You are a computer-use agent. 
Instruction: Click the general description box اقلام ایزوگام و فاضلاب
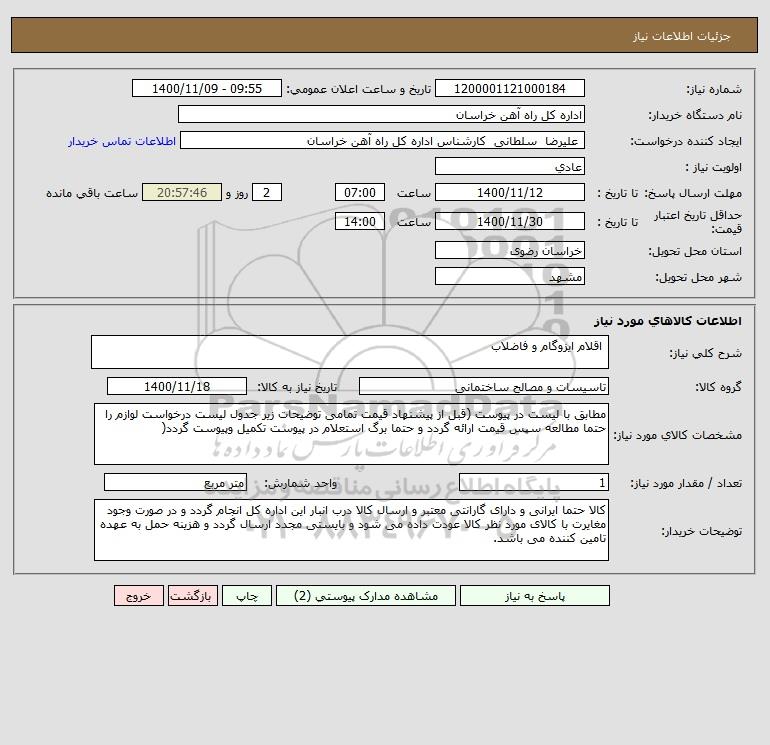[350, 352]
